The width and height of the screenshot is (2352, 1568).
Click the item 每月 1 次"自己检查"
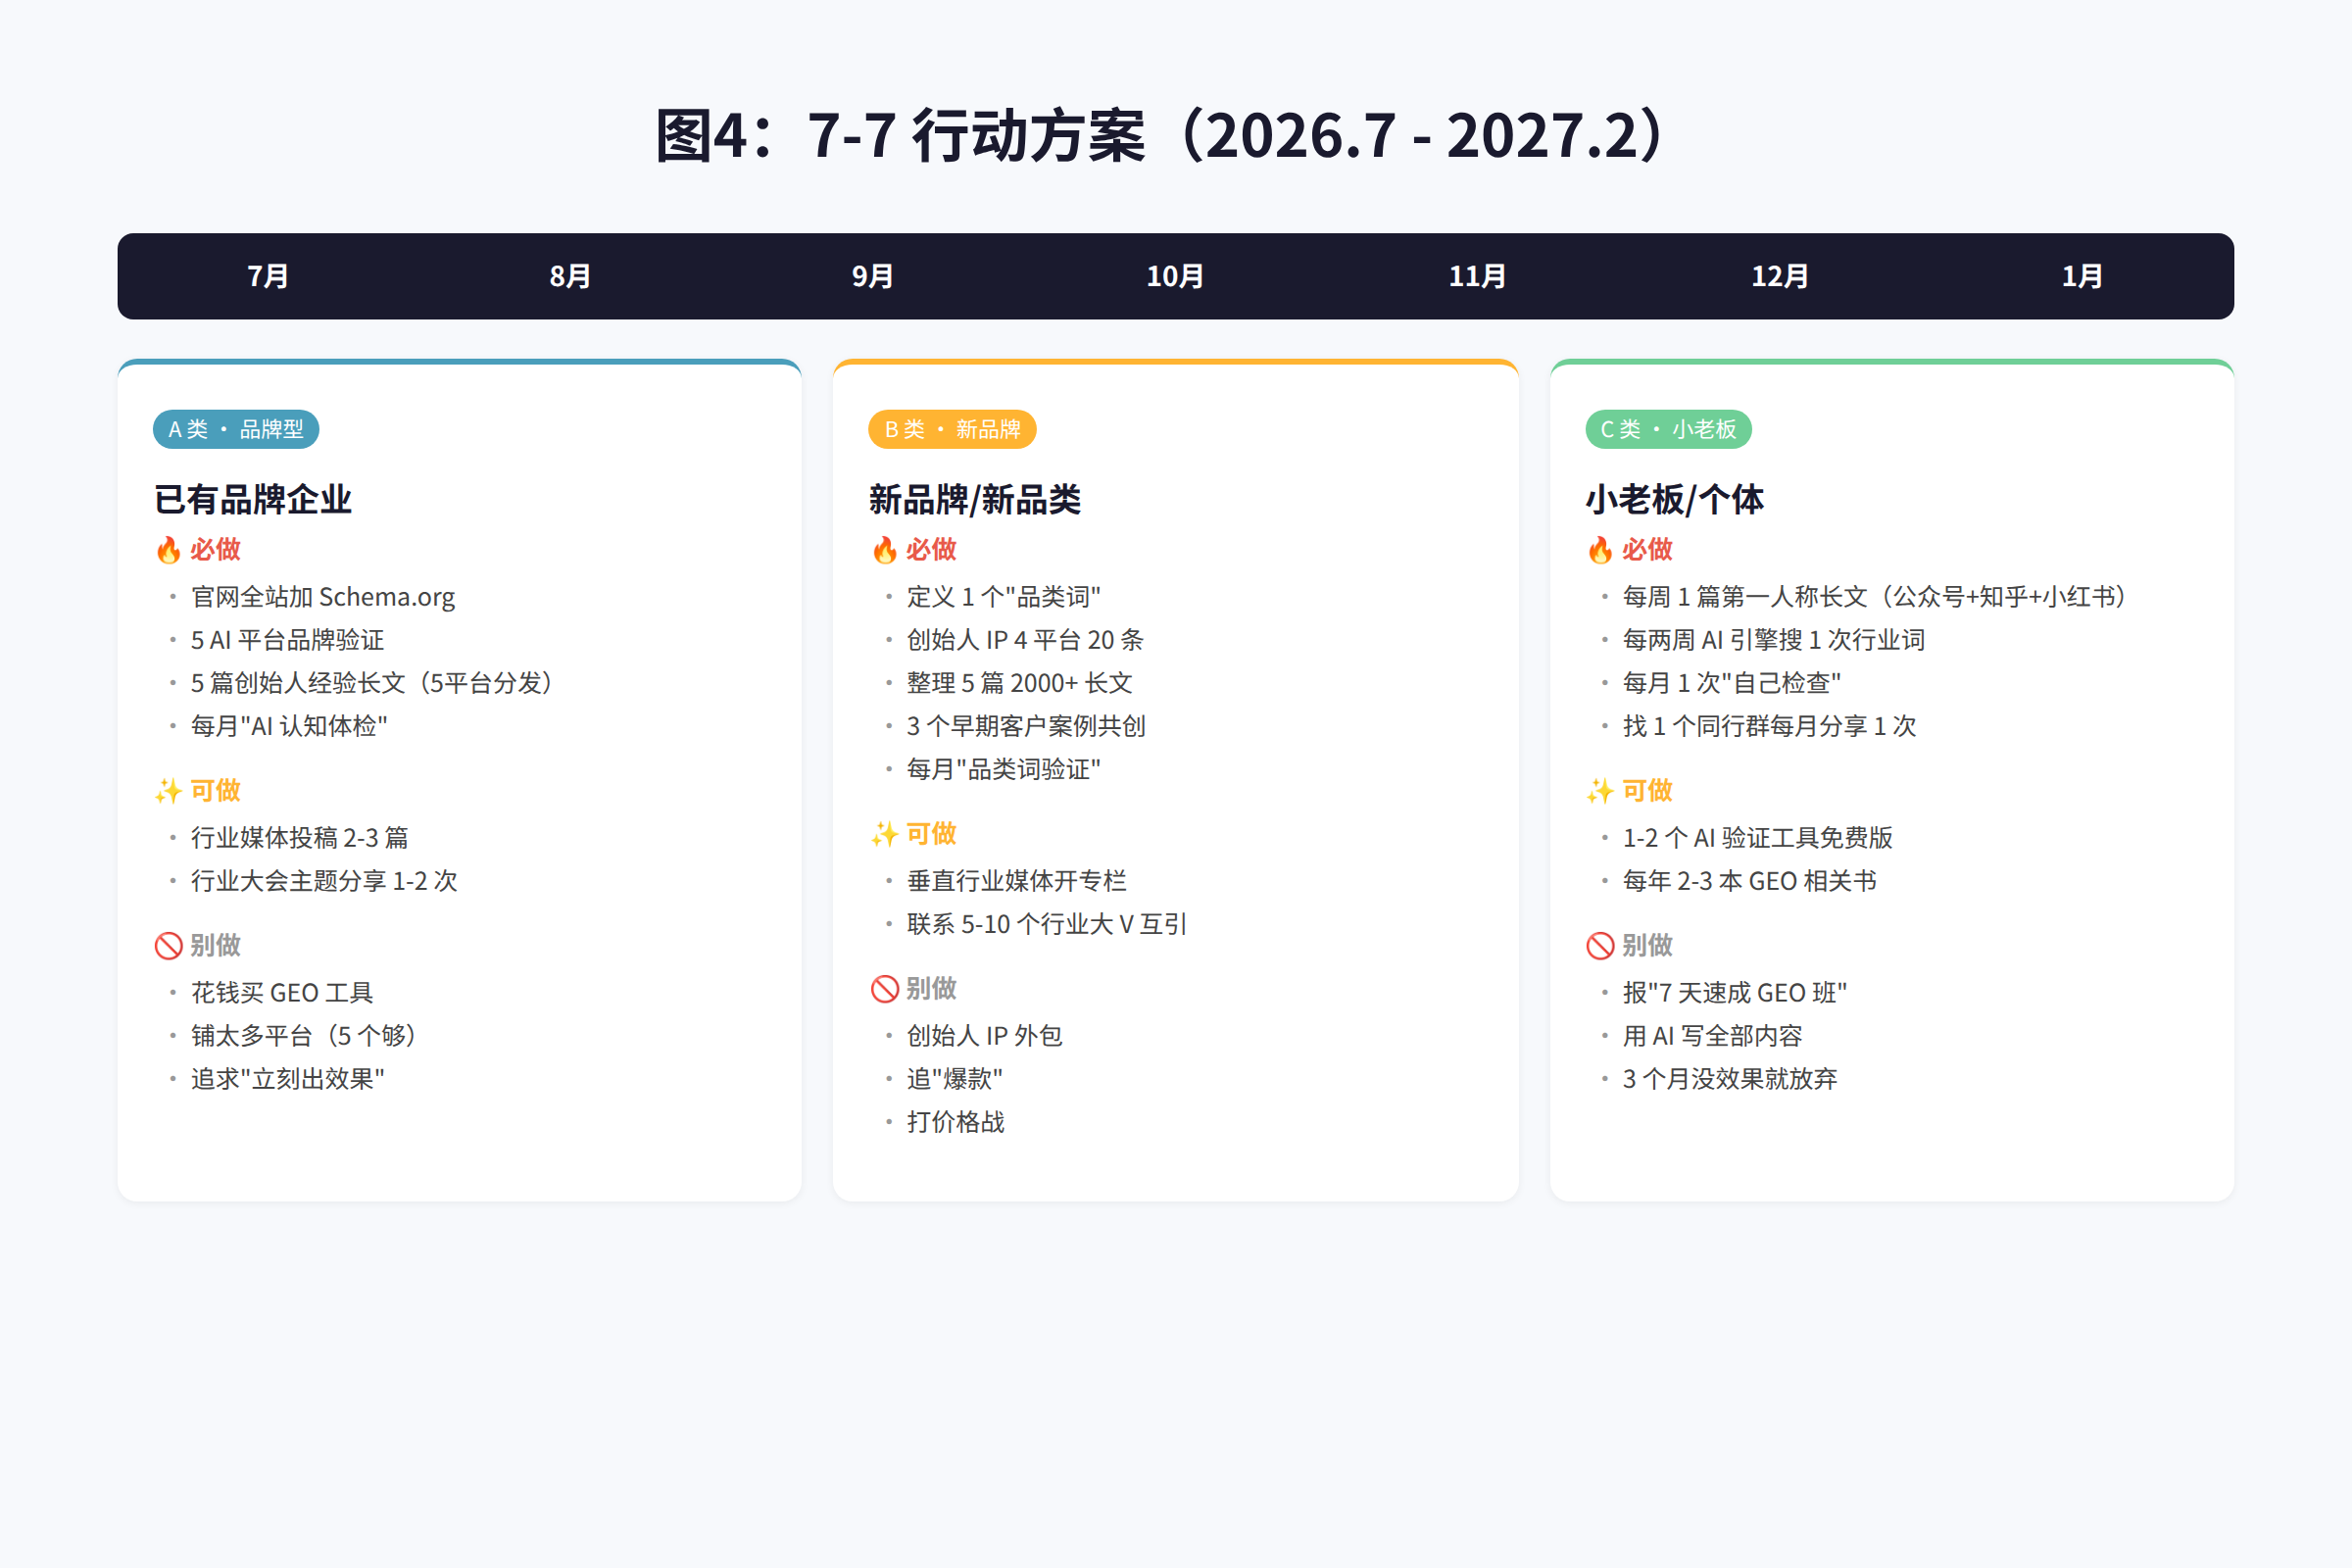pos(1732,683)
